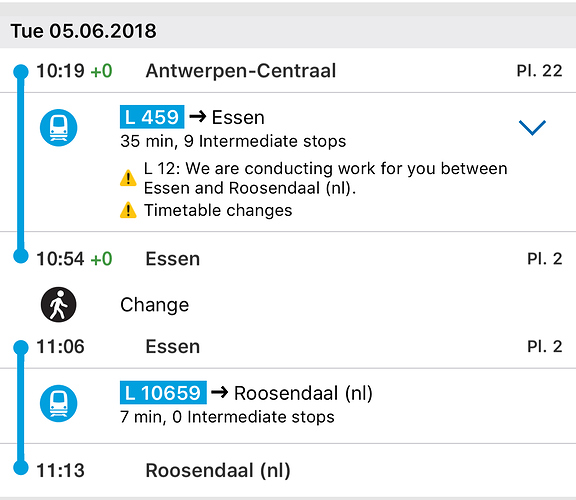Viewport: 576px width, 500px height.
Task: Open the Timetable changes notice
Action: [x=218, y=211]
